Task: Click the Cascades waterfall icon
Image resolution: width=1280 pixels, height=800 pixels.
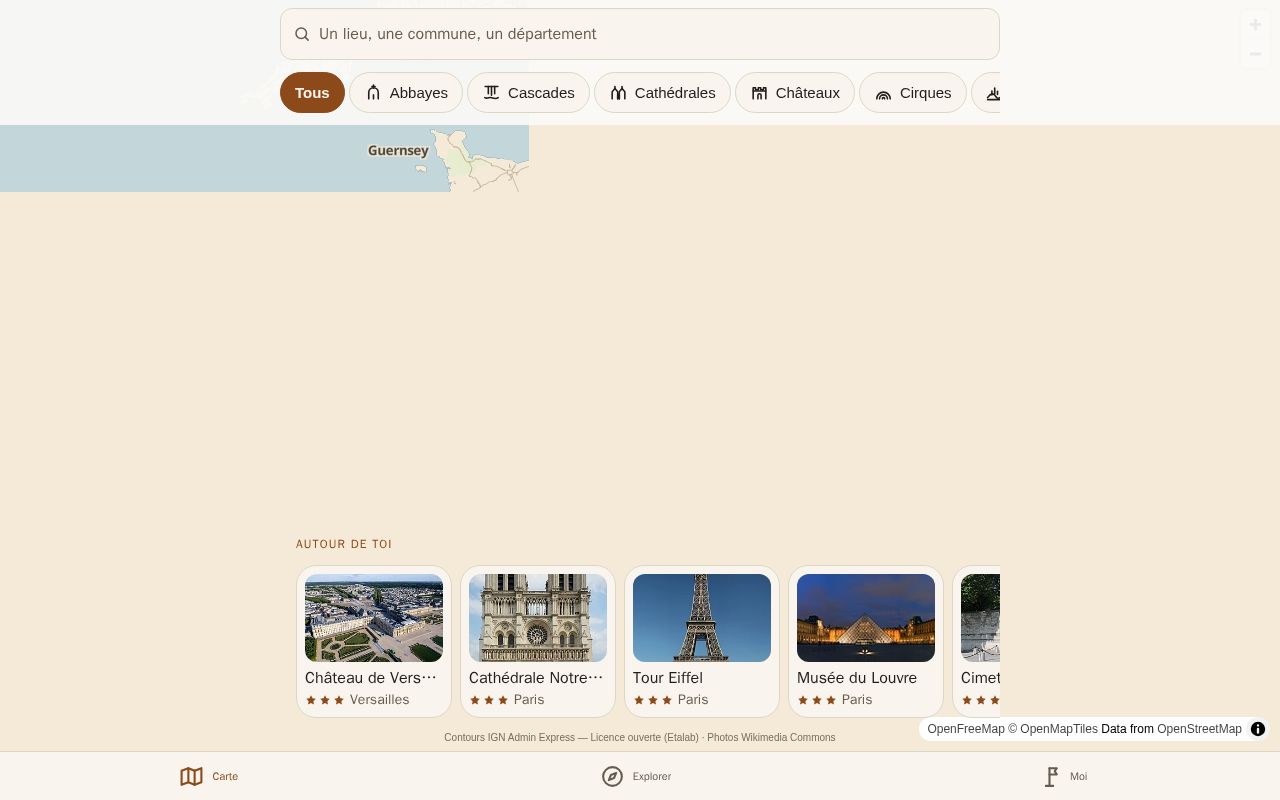Action: click(492, 93)
